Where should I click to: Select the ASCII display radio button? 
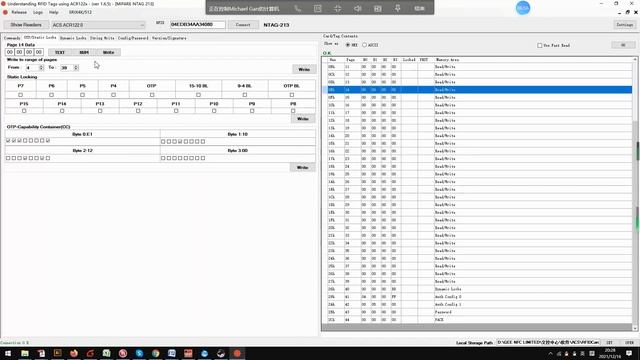(x=364, y=45)
